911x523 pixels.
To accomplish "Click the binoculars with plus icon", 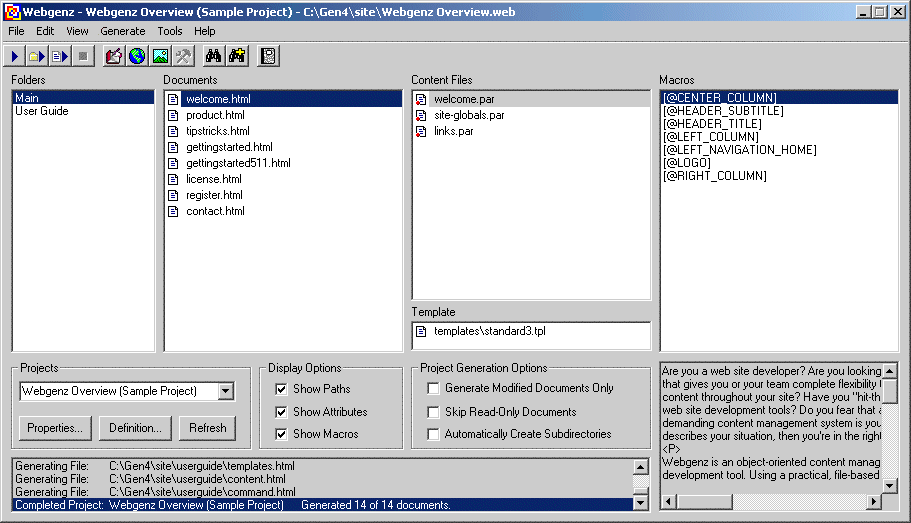I will click(237, 56).
